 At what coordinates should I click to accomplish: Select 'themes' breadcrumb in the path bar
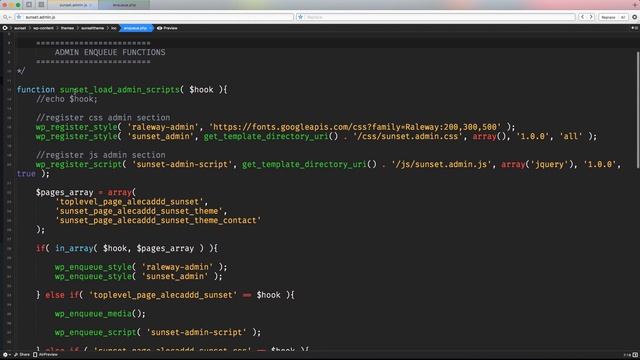[67, 28]
